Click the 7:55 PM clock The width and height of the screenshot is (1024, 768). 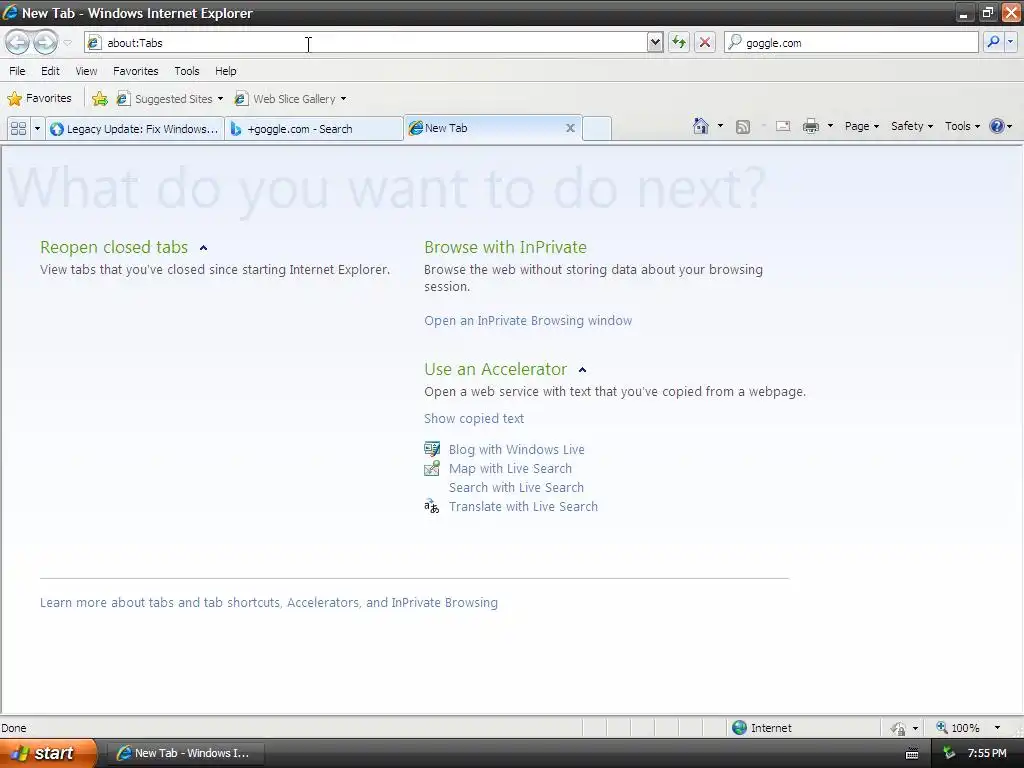[987, 753]
